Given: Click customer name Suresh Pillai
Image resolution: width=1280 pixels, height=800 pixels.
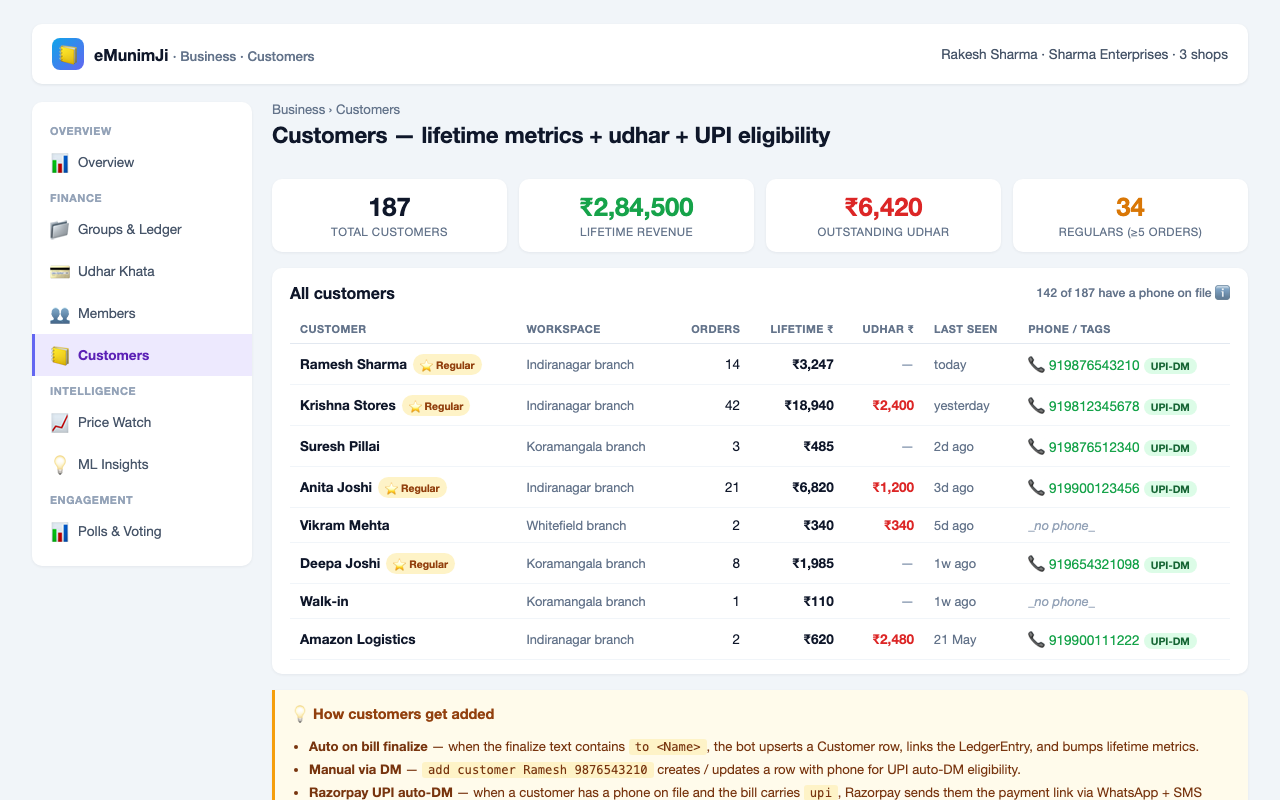Looking at the screenshot, I should [x=340, y=446].
